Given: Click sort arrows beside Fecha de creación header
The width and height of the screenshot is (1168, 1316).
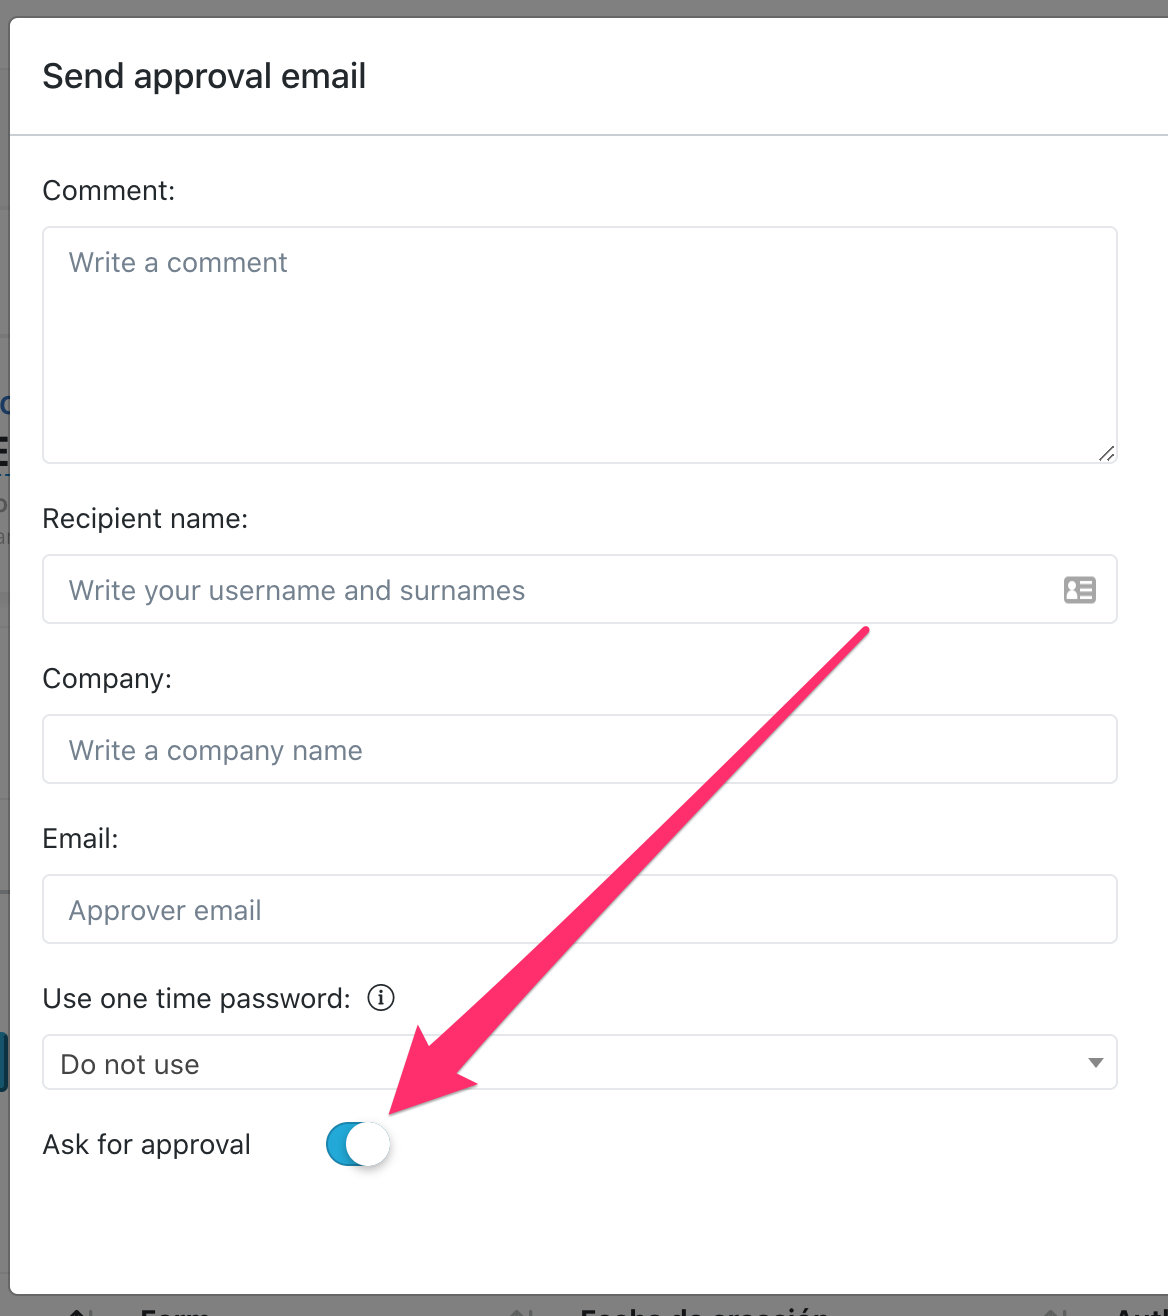Looking at the screenshot, I should point(519,1310).
